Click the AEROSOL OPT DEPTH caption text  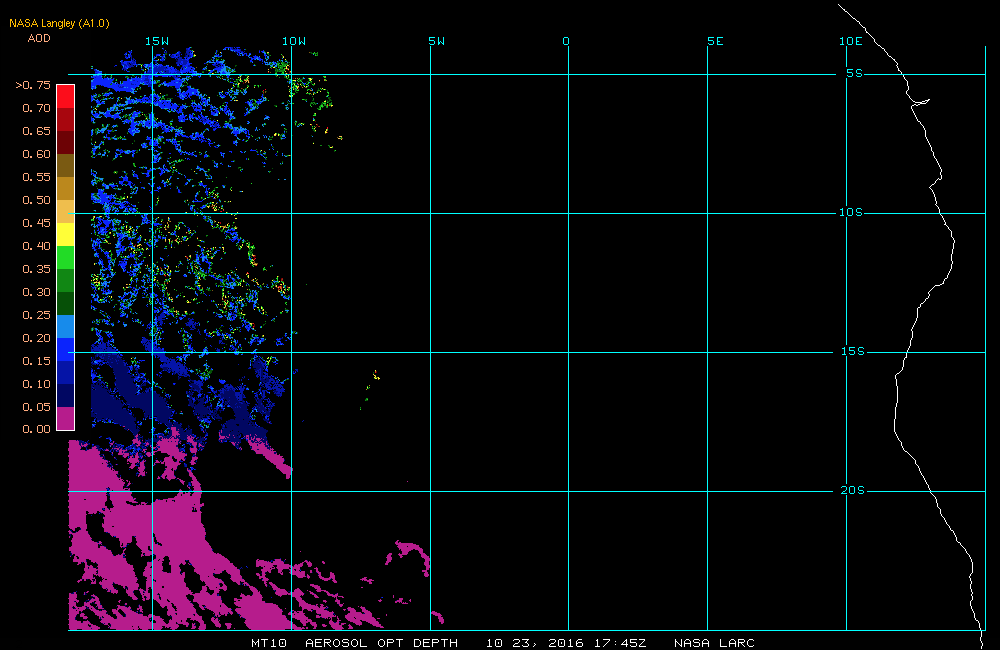coord(381,642)
